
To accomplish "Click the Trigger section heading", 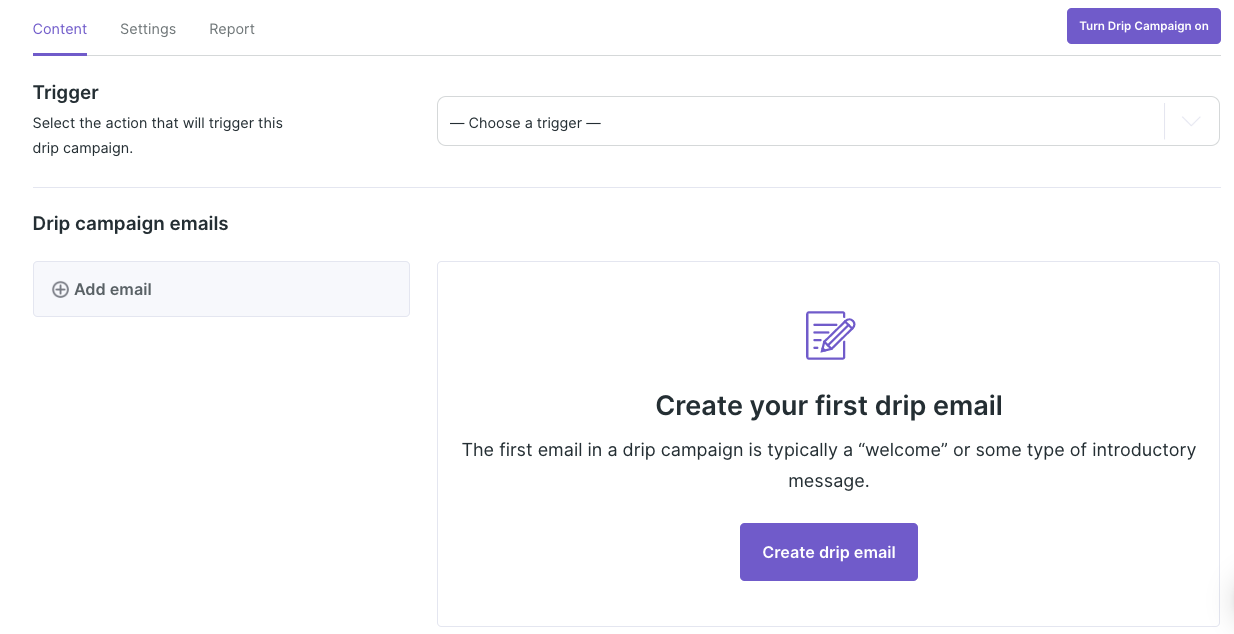I will (65, 92).
